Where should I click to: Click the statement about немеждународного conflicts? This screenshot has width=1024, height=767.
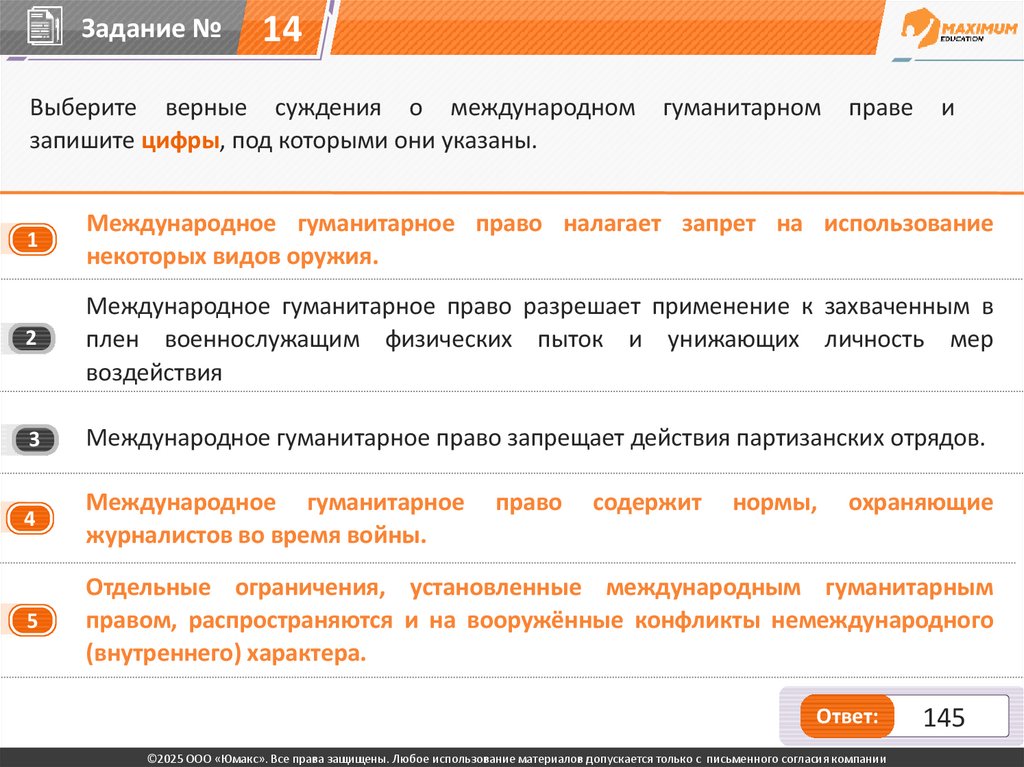[539, 620]
